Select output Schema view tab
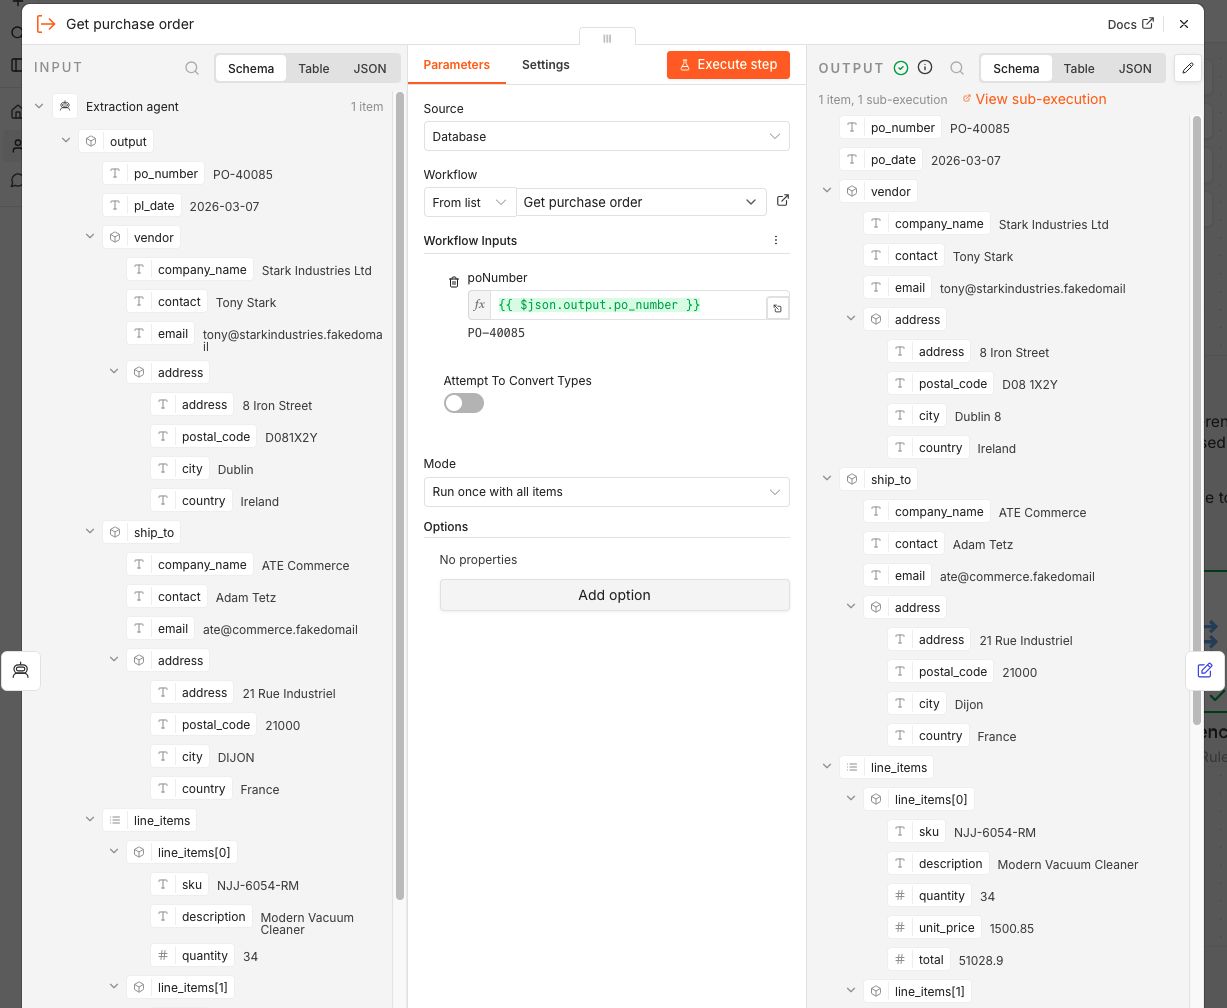This screenshot has height=1008, width=1227. (1016, 68)
